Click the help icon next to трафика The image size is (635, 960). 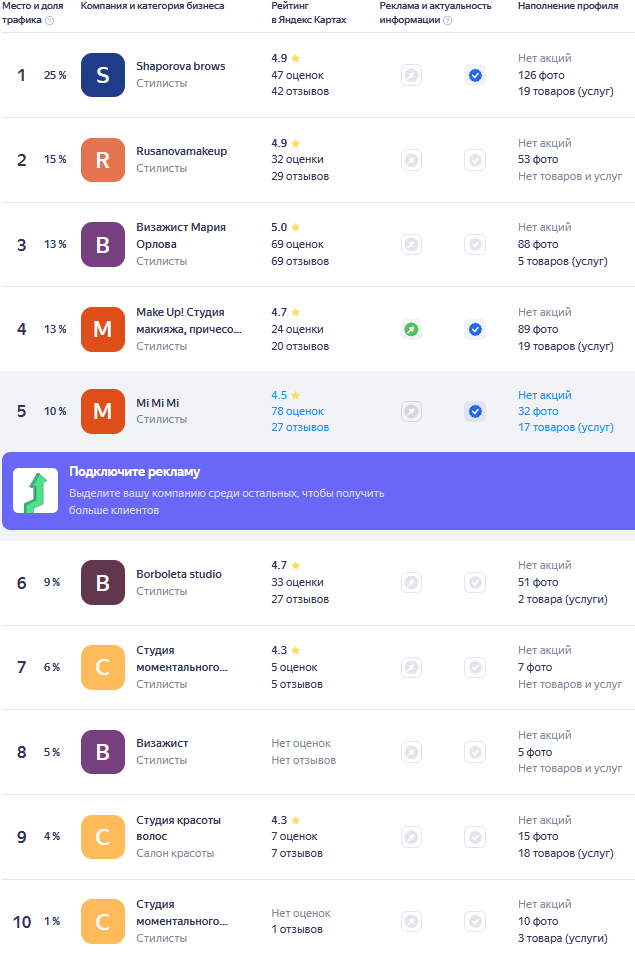pos(50,20)
